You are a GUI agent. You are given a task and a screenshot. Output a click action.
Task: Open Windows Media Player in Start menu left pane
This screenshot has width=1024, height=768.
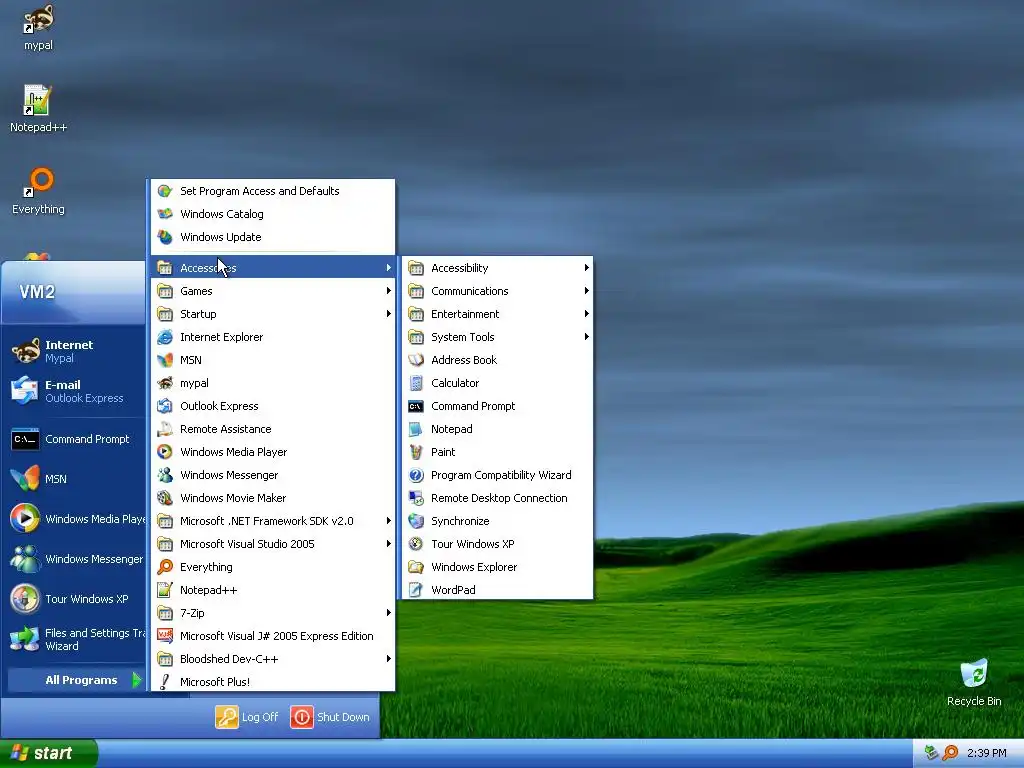[x=76, y=519]
